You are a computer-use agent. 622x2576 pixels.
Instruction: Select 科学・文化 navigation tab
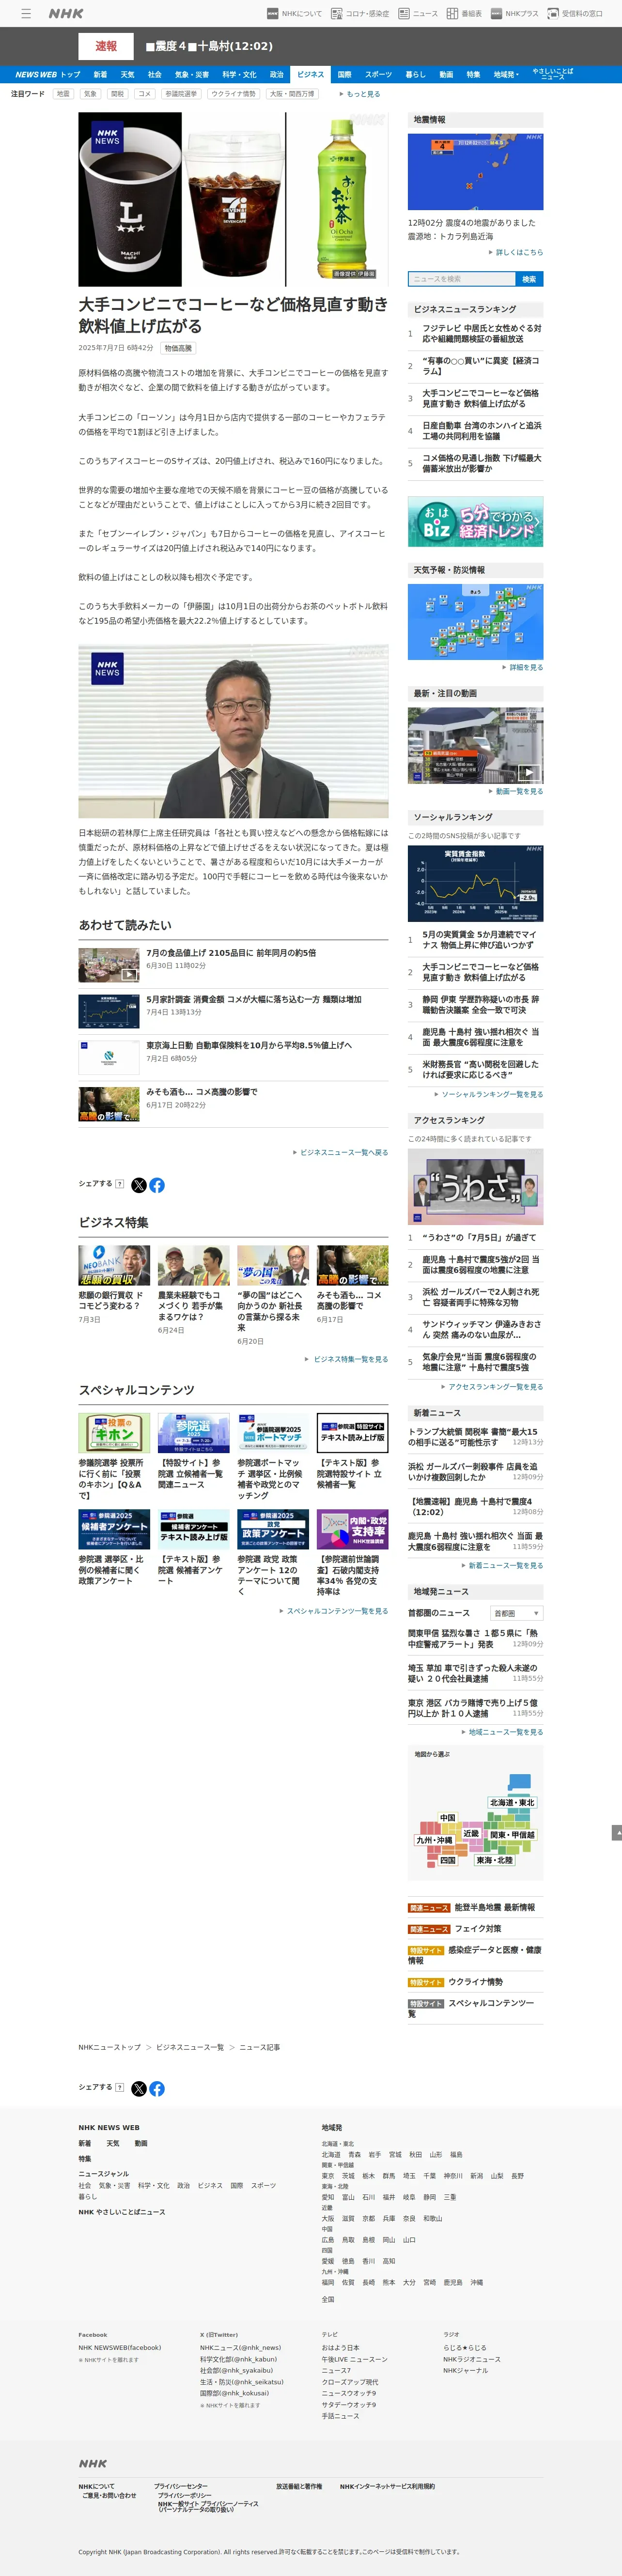(239, 75)
